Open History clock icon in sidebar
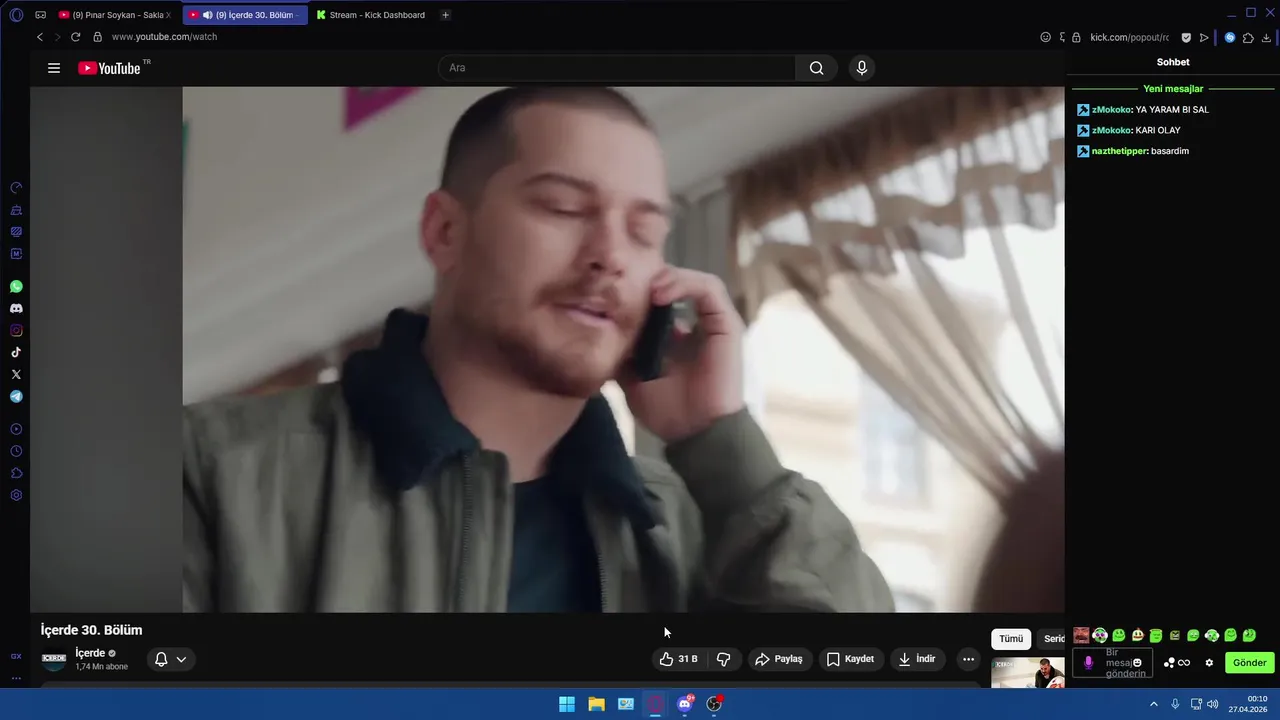The image size is (1280, 720). click(x=16, y=451)
